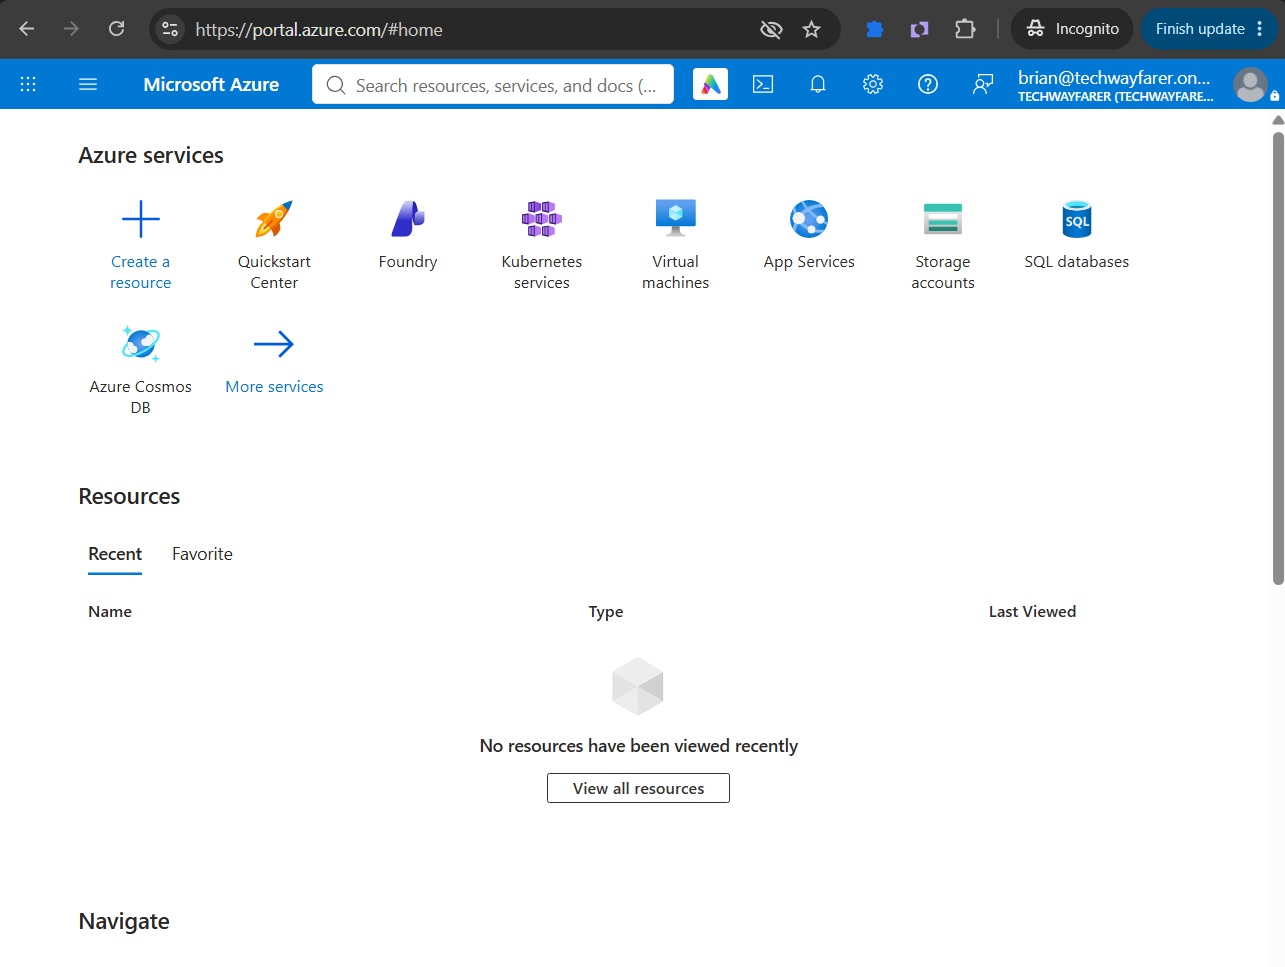Go to Microsoft Azure home link
The width and height of the screenshot is (1285, 967).
[211, 85]
